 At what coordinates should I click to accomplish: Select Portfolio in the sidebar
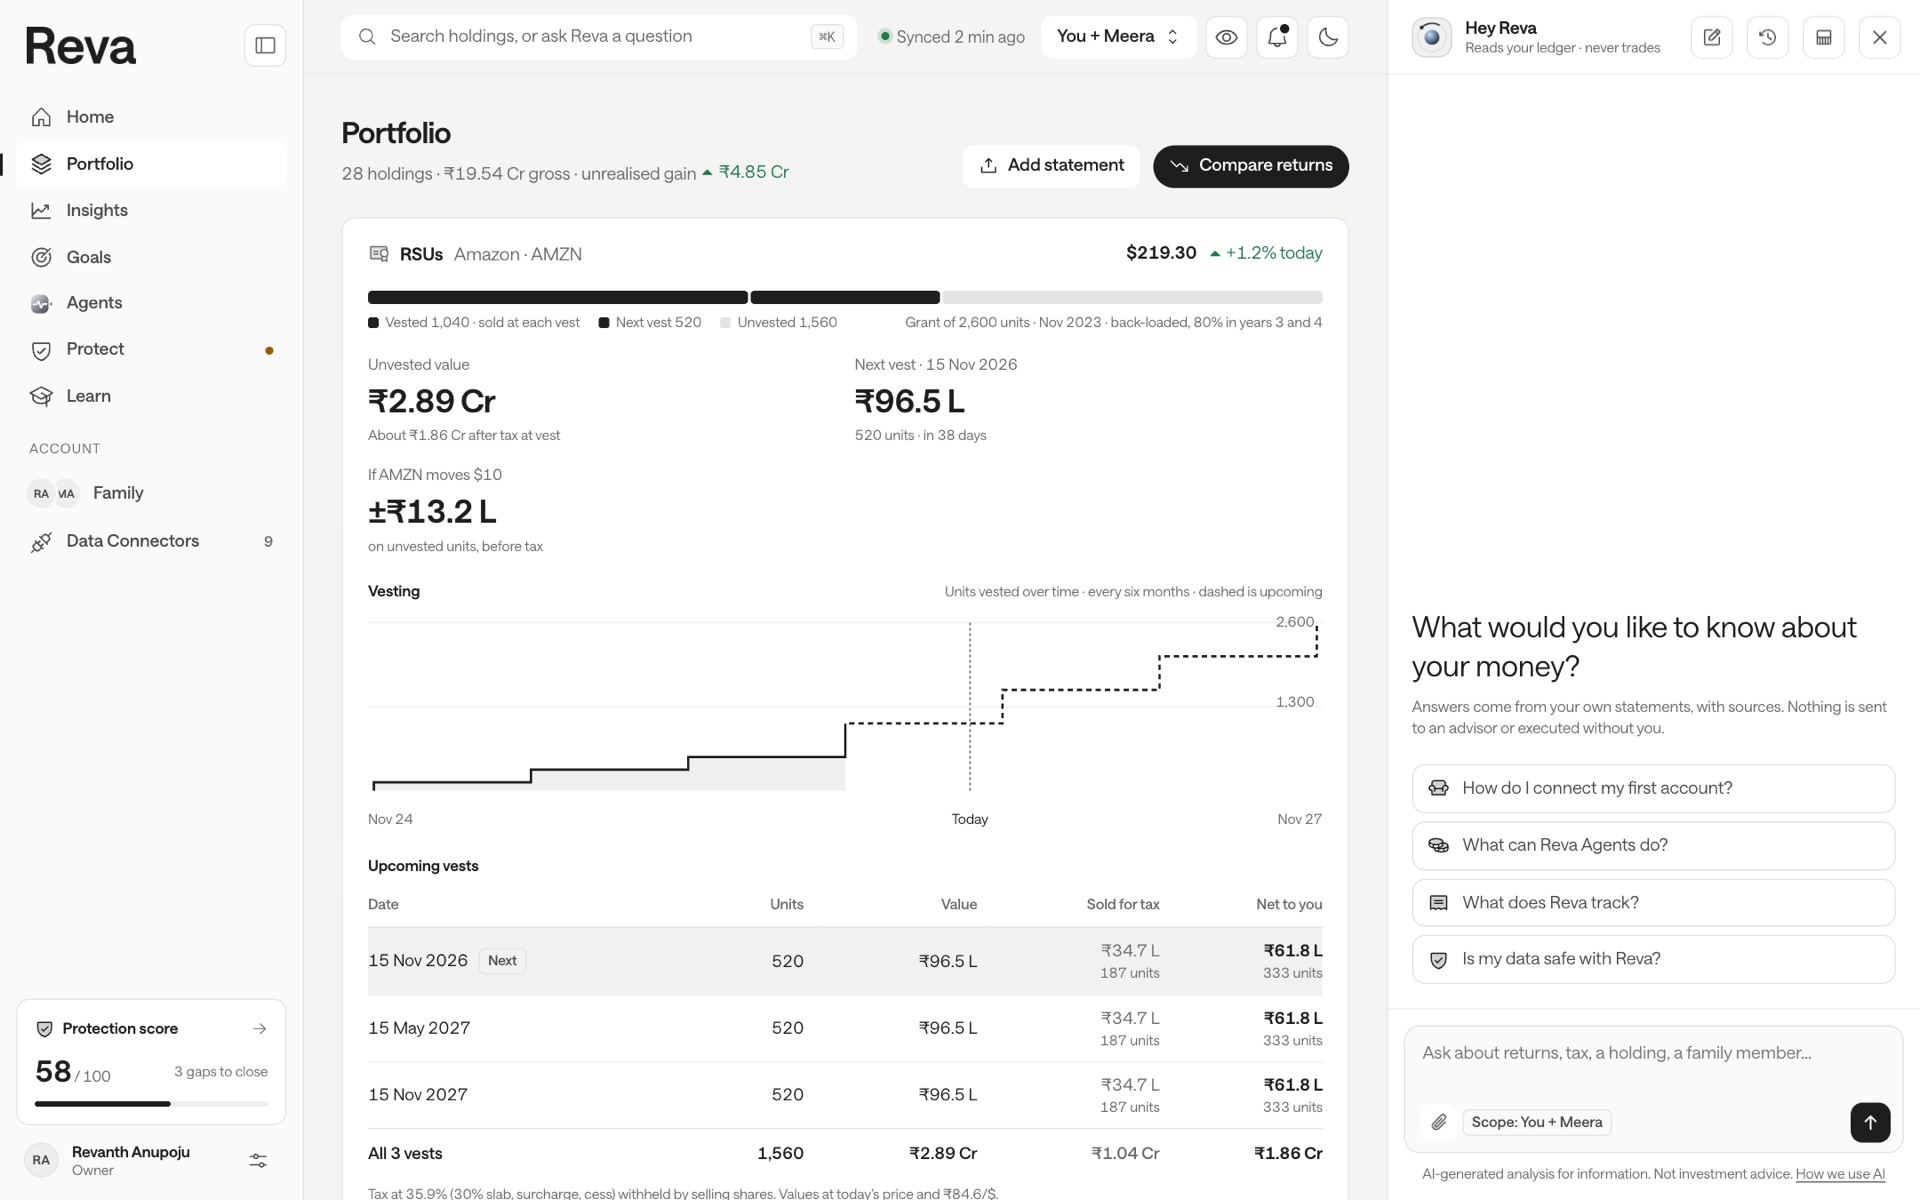pos(151,164)
